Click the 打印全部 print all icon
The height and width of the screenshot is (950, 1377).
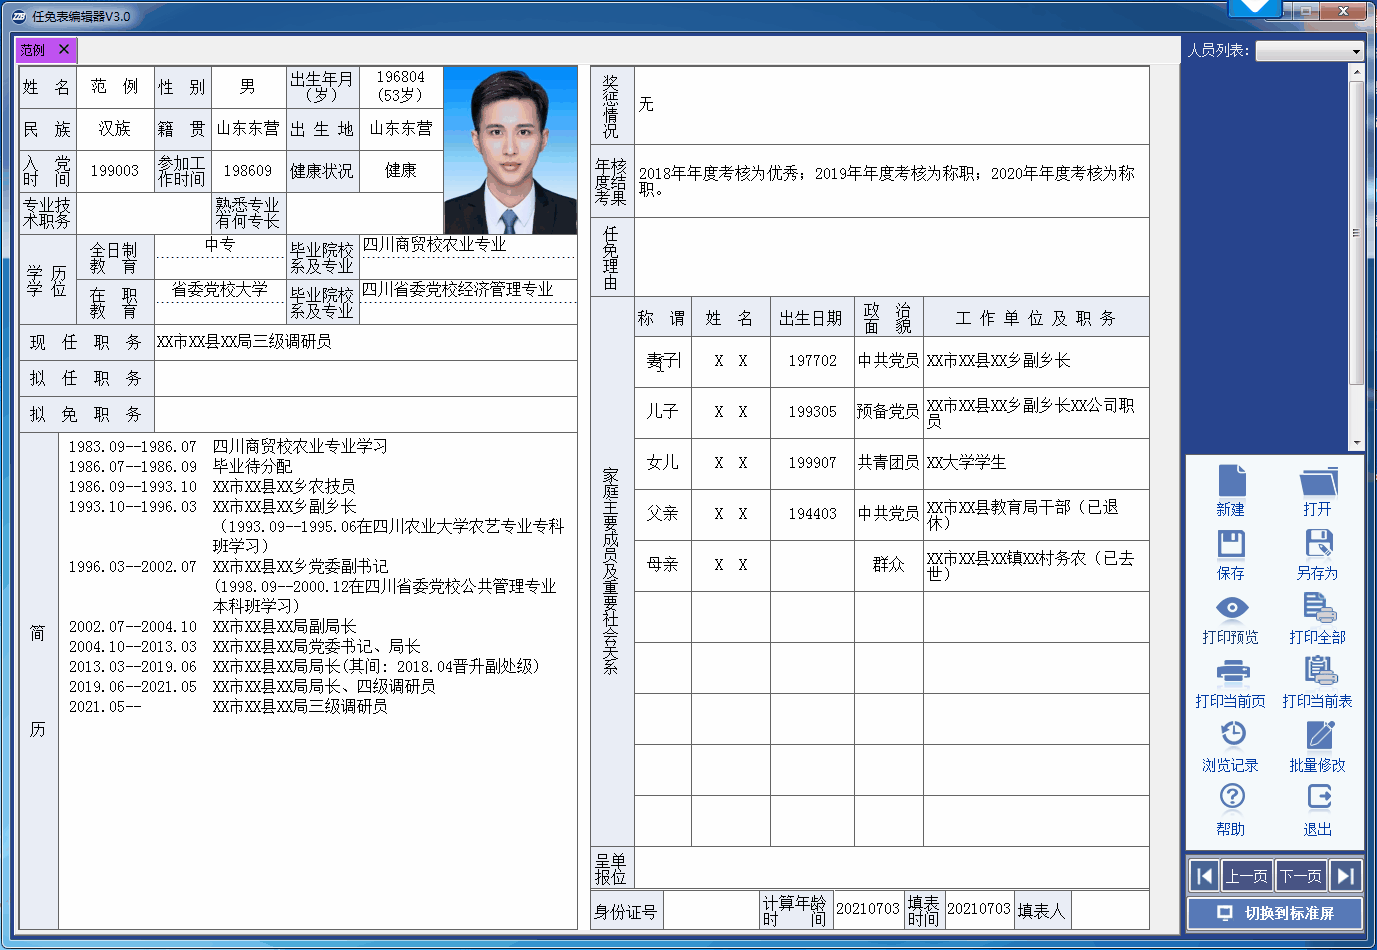point(1318,609)
